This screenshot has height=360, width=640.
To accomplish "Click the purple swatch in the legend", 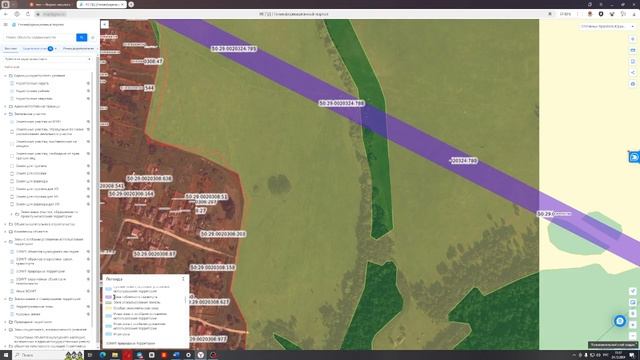I will click(109, 297).
